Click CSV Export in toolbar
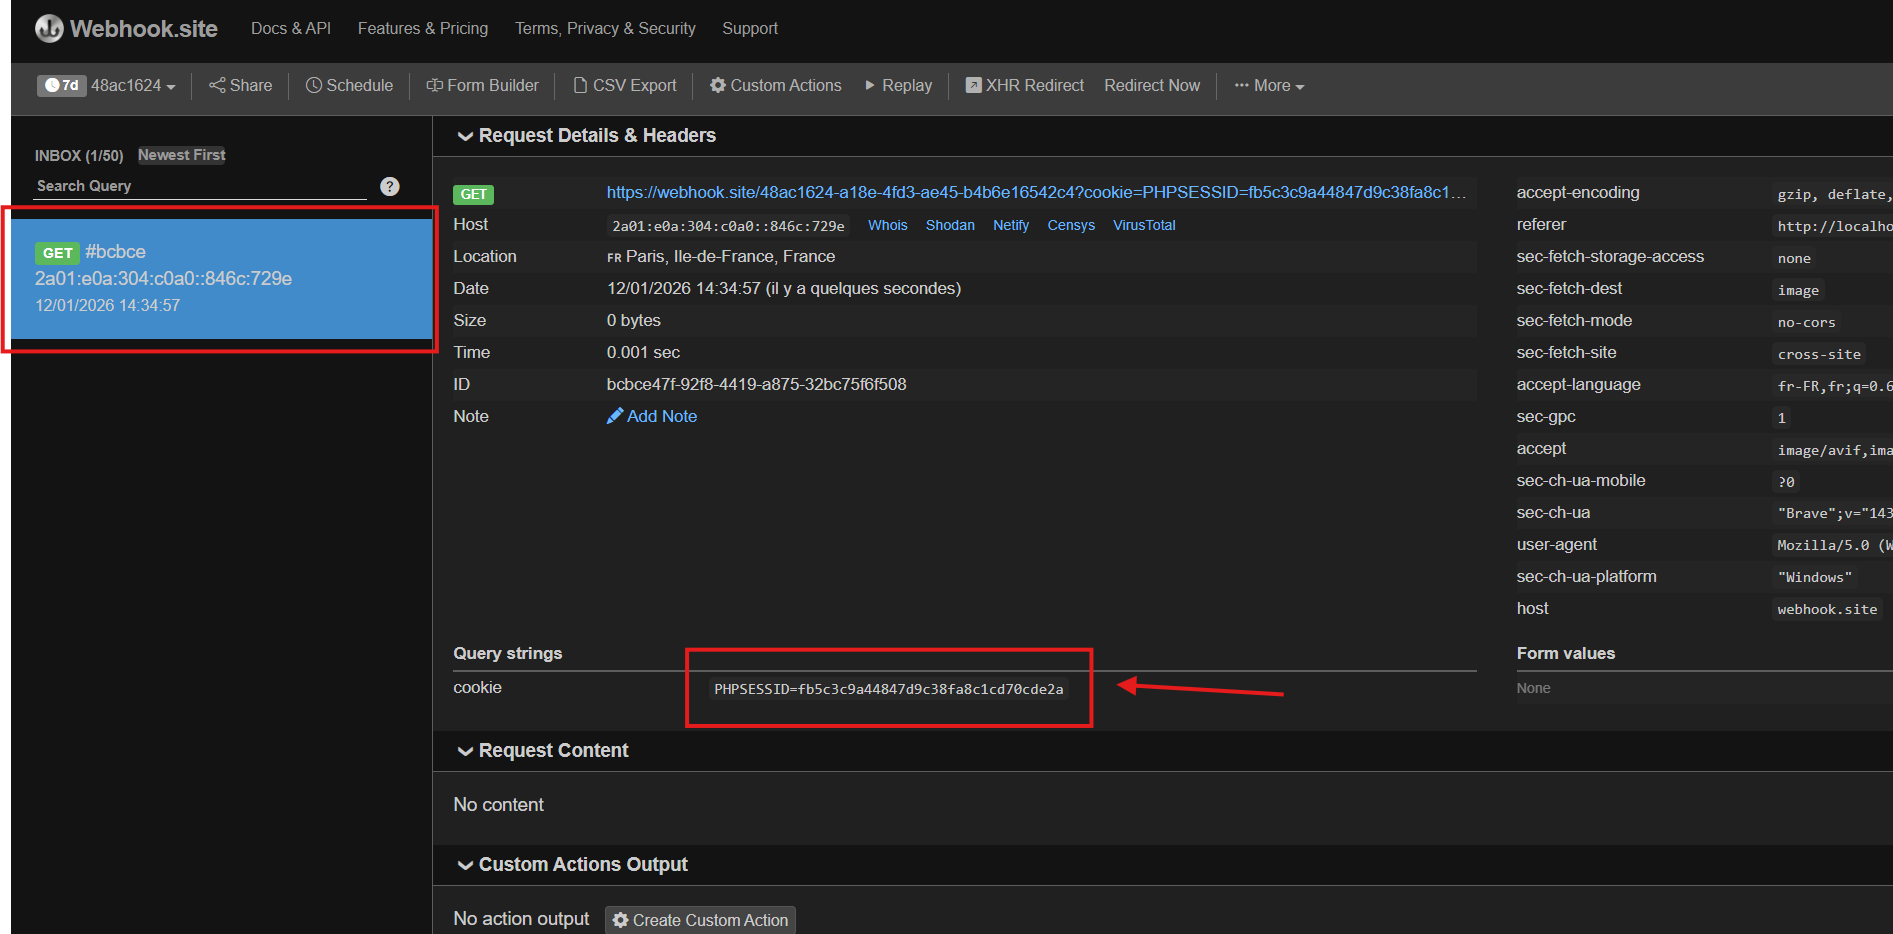This screenshot has height=934, width=1893. click(625, 86)
